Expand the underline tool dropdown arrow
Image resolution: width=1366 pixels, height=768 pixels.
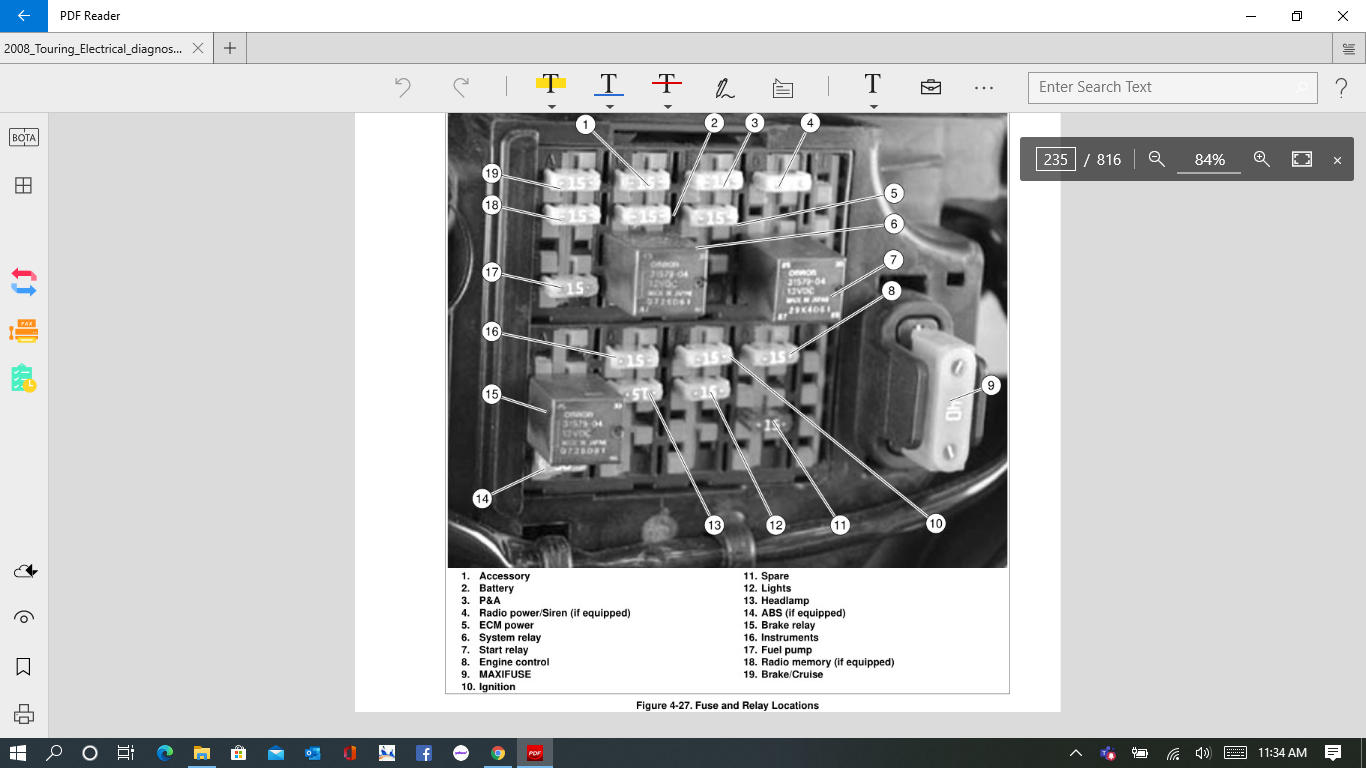click(609, 107)
